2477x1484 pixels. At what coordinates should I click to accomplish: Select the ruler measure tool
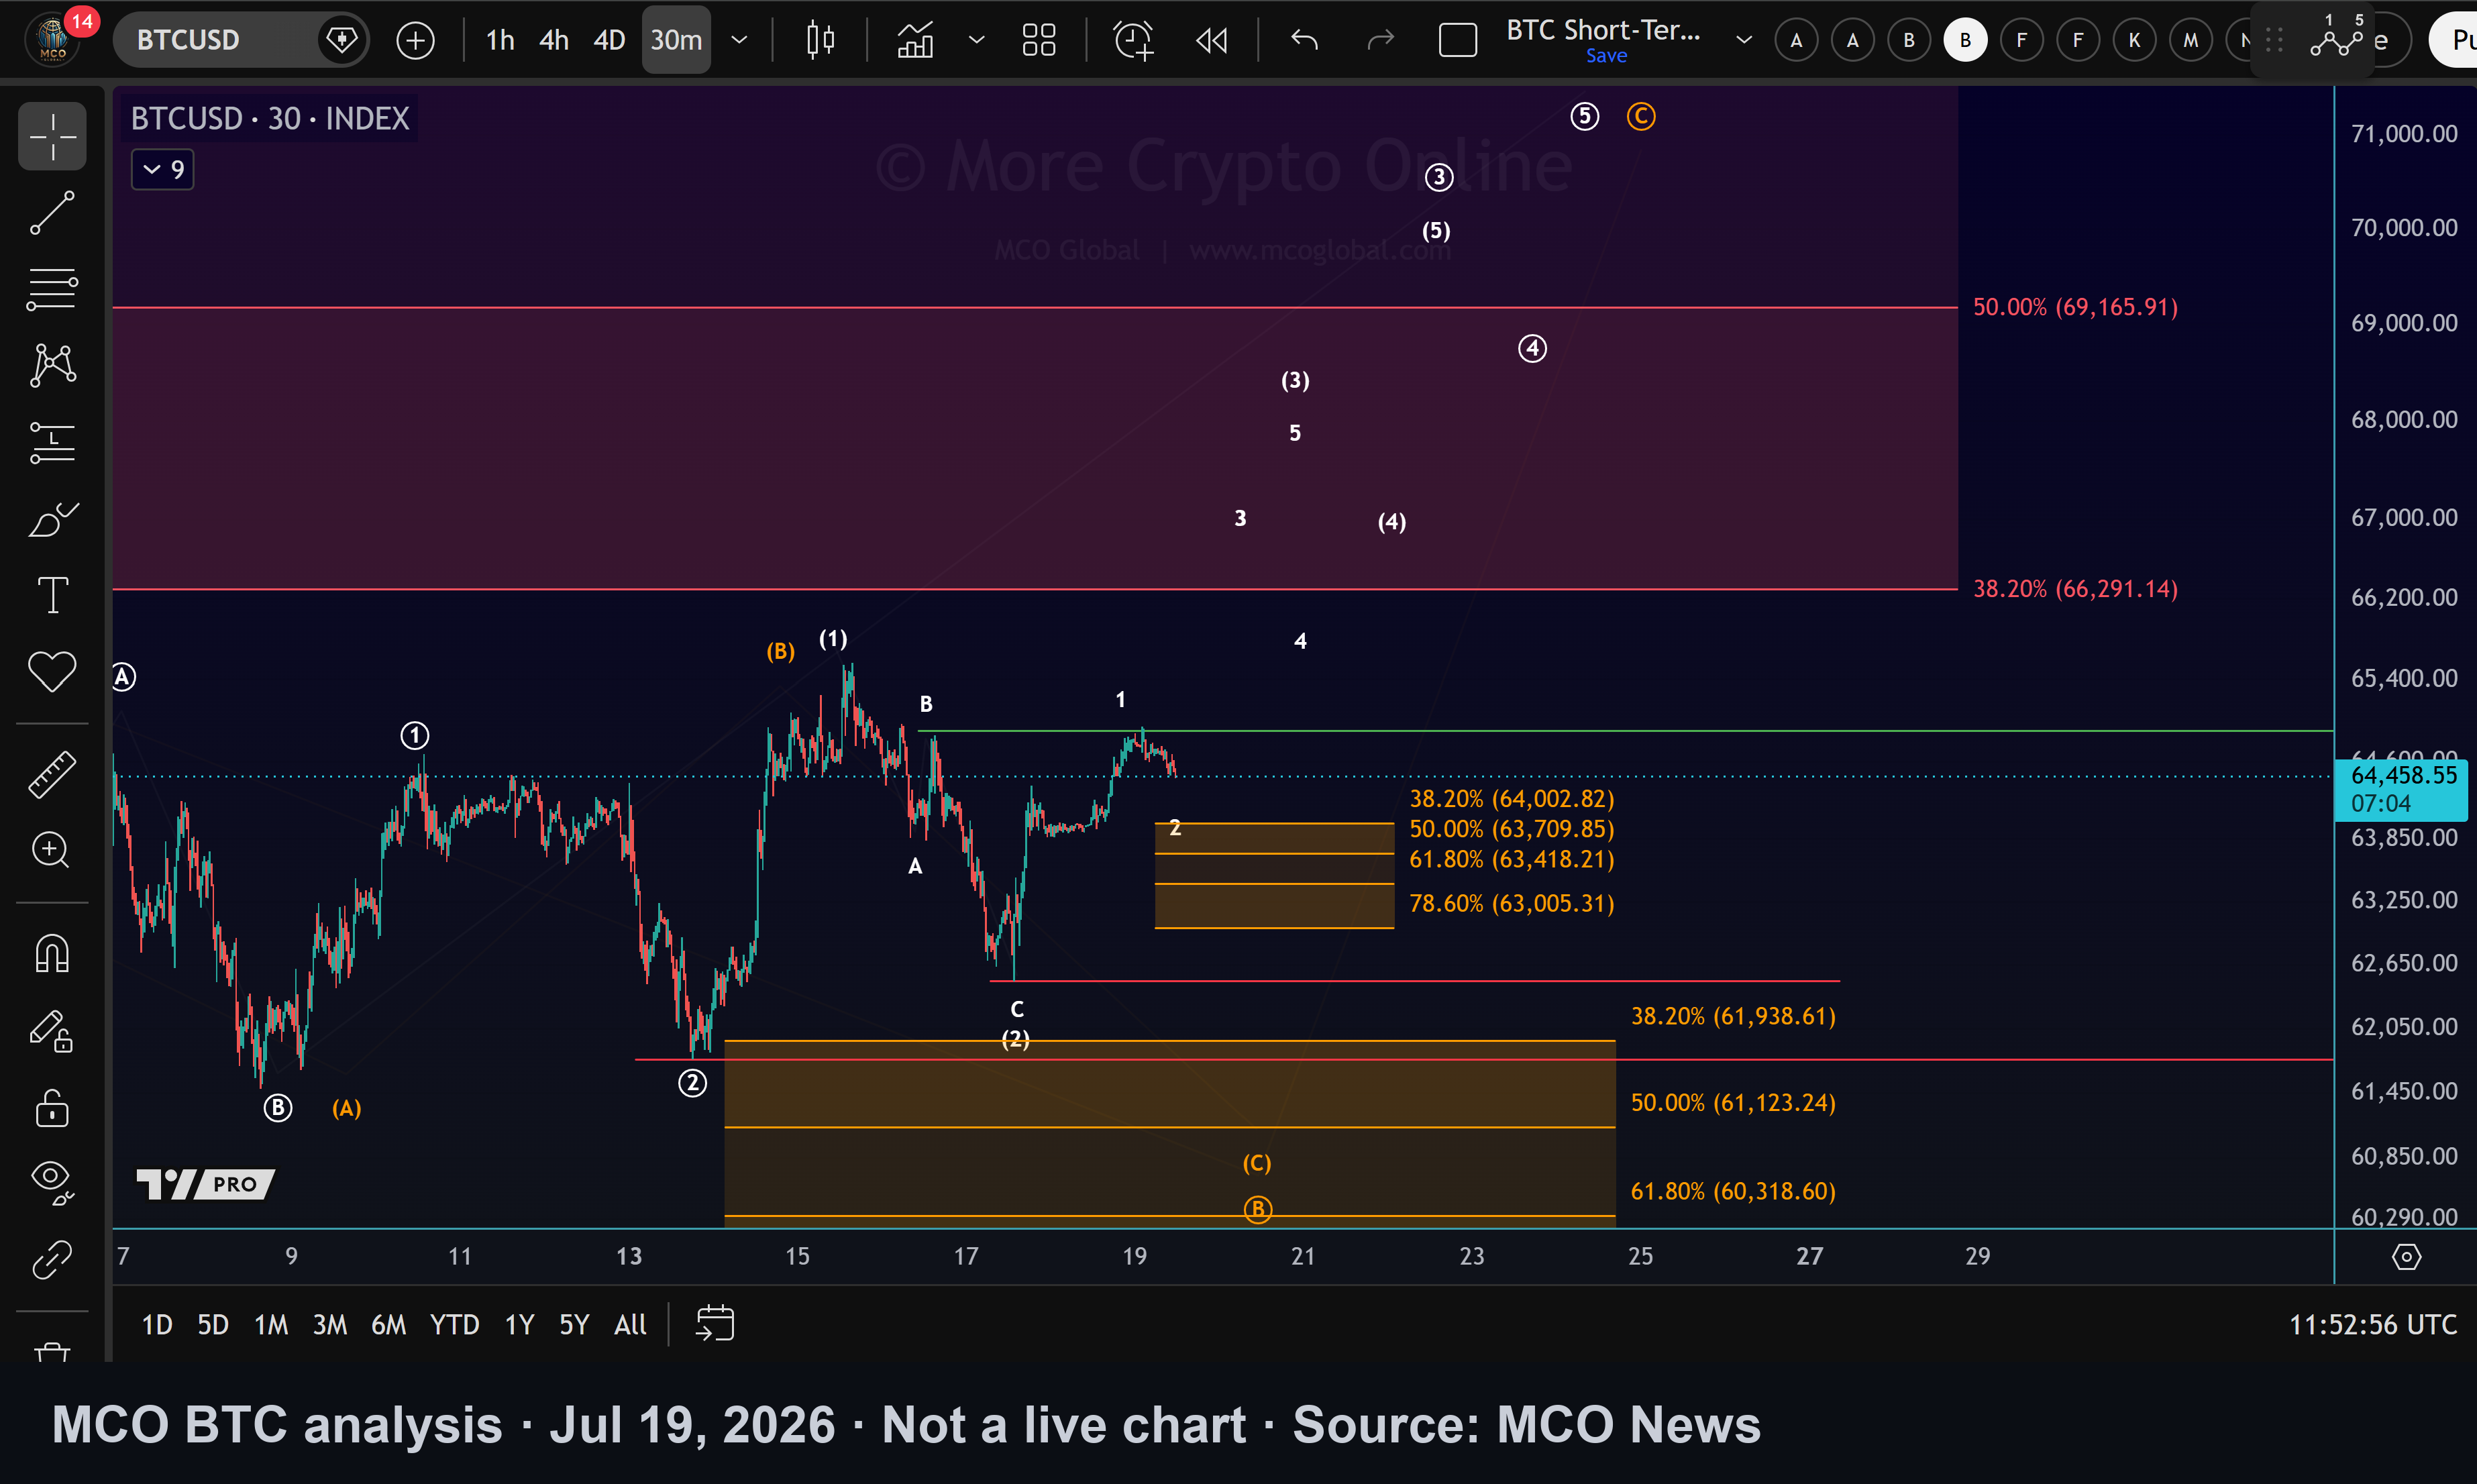[x=52, y=775]
